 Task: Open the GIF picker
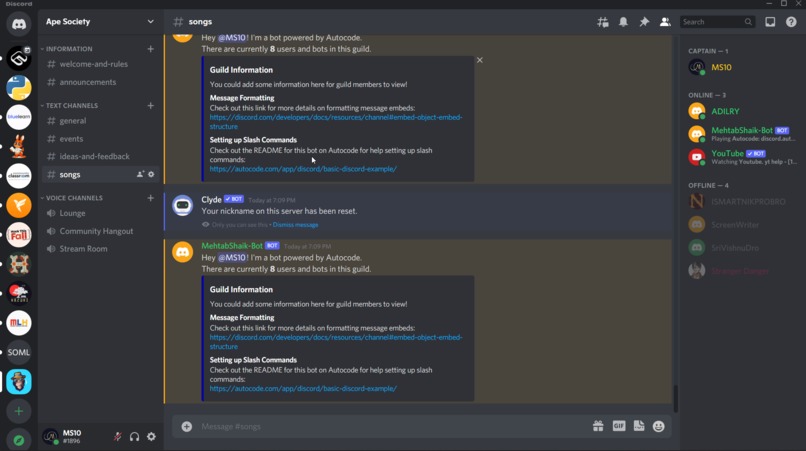pyautogui.click(x=619, y=426)
